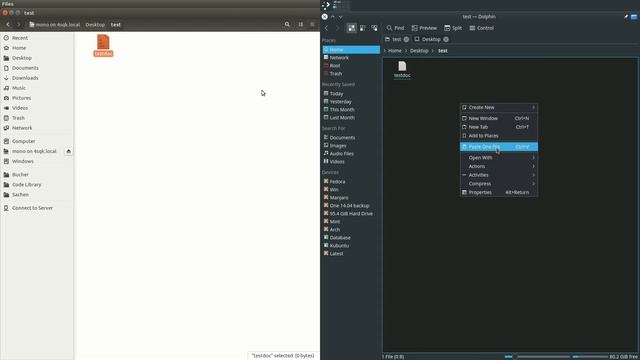Choose Paste One File from context menu
The height and width of the screenshot is (360, 640).
click(498, 147)
